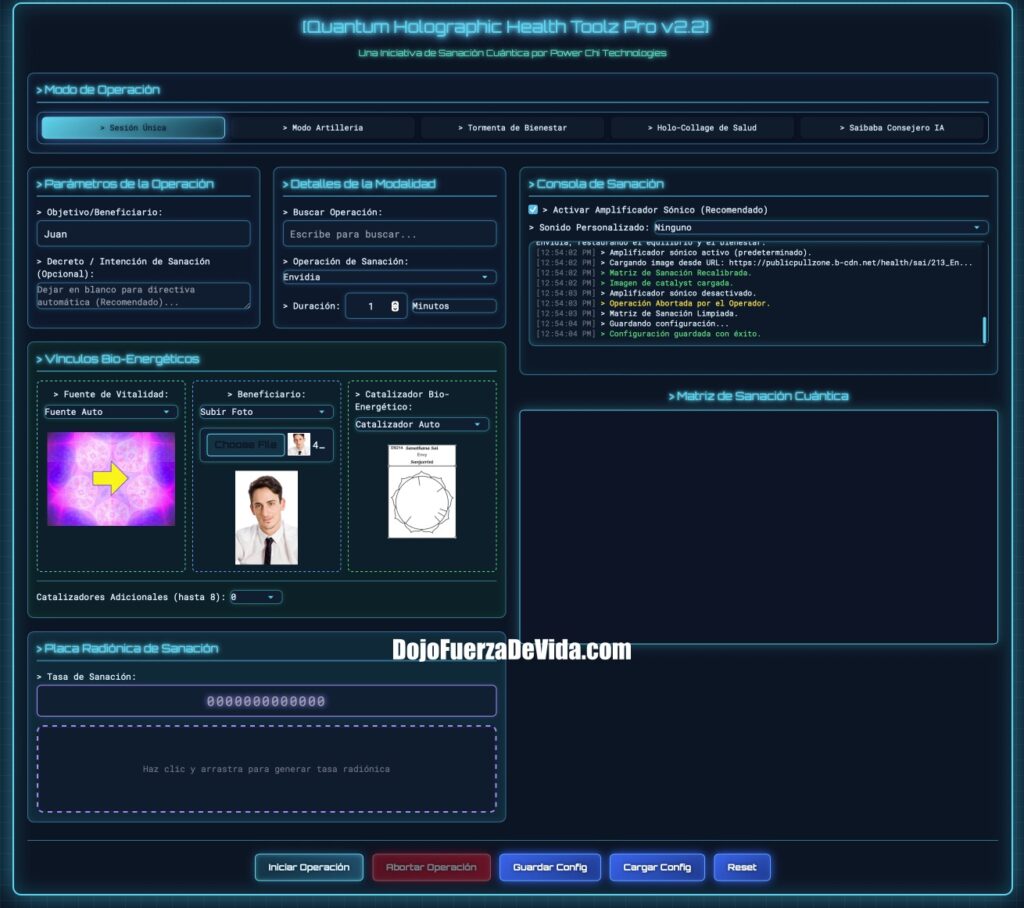Image resolution: width=1024 pixels, height=908 pixels.
Task: Click the Choose File upload button
Action: click(246, 445)
